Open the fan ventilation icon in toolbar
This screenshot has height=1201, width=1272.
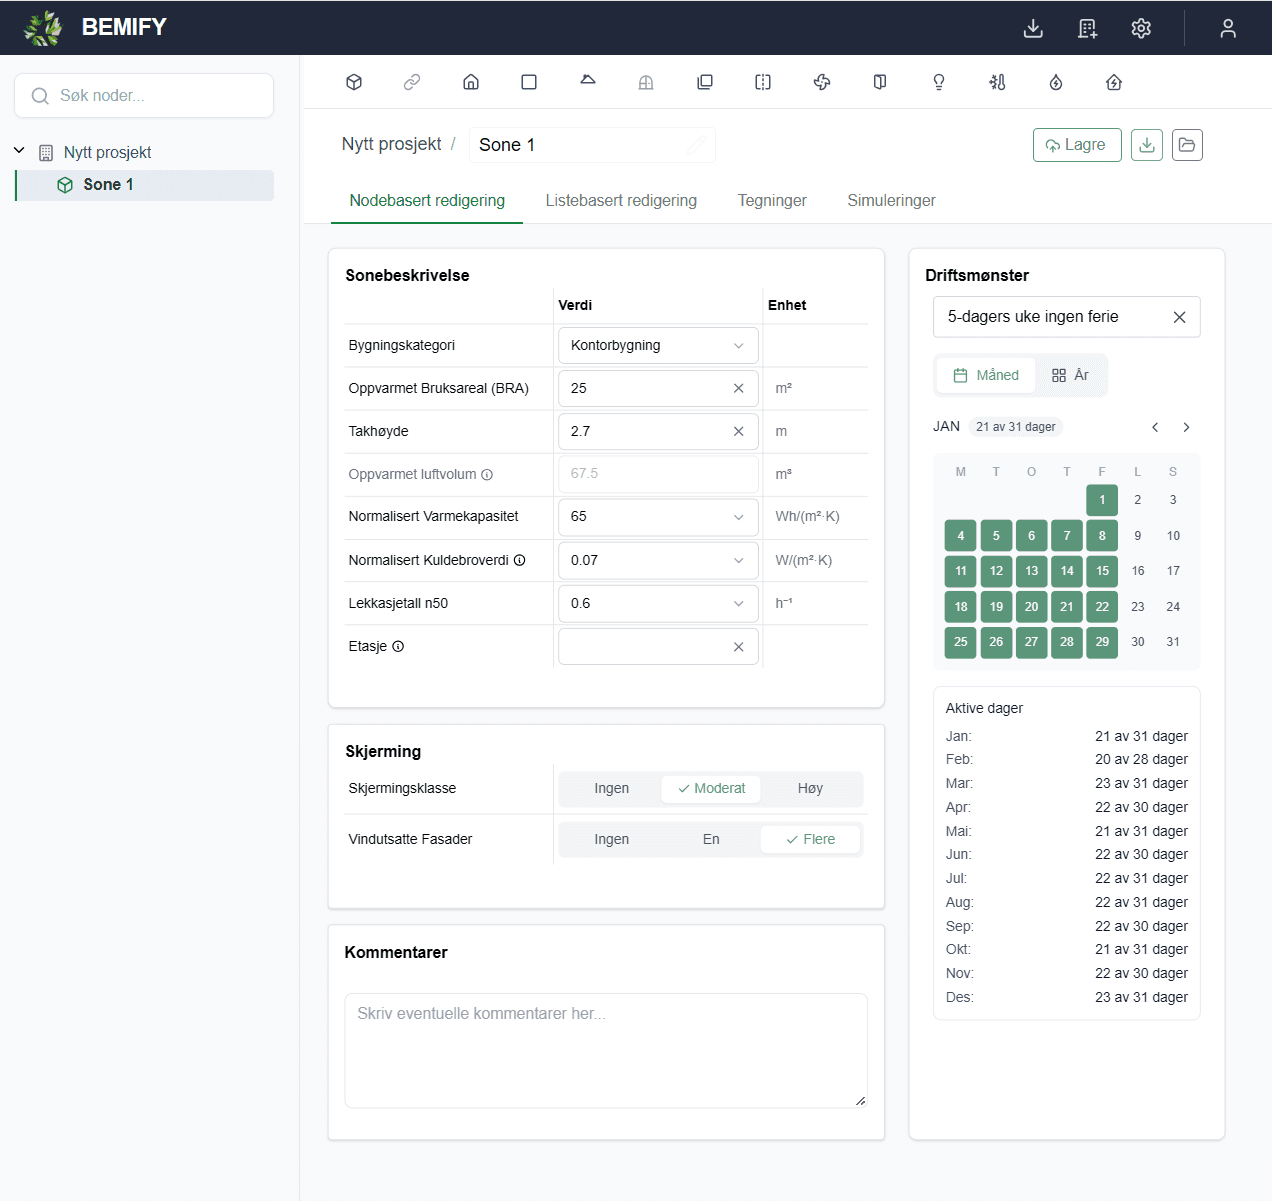822,82
